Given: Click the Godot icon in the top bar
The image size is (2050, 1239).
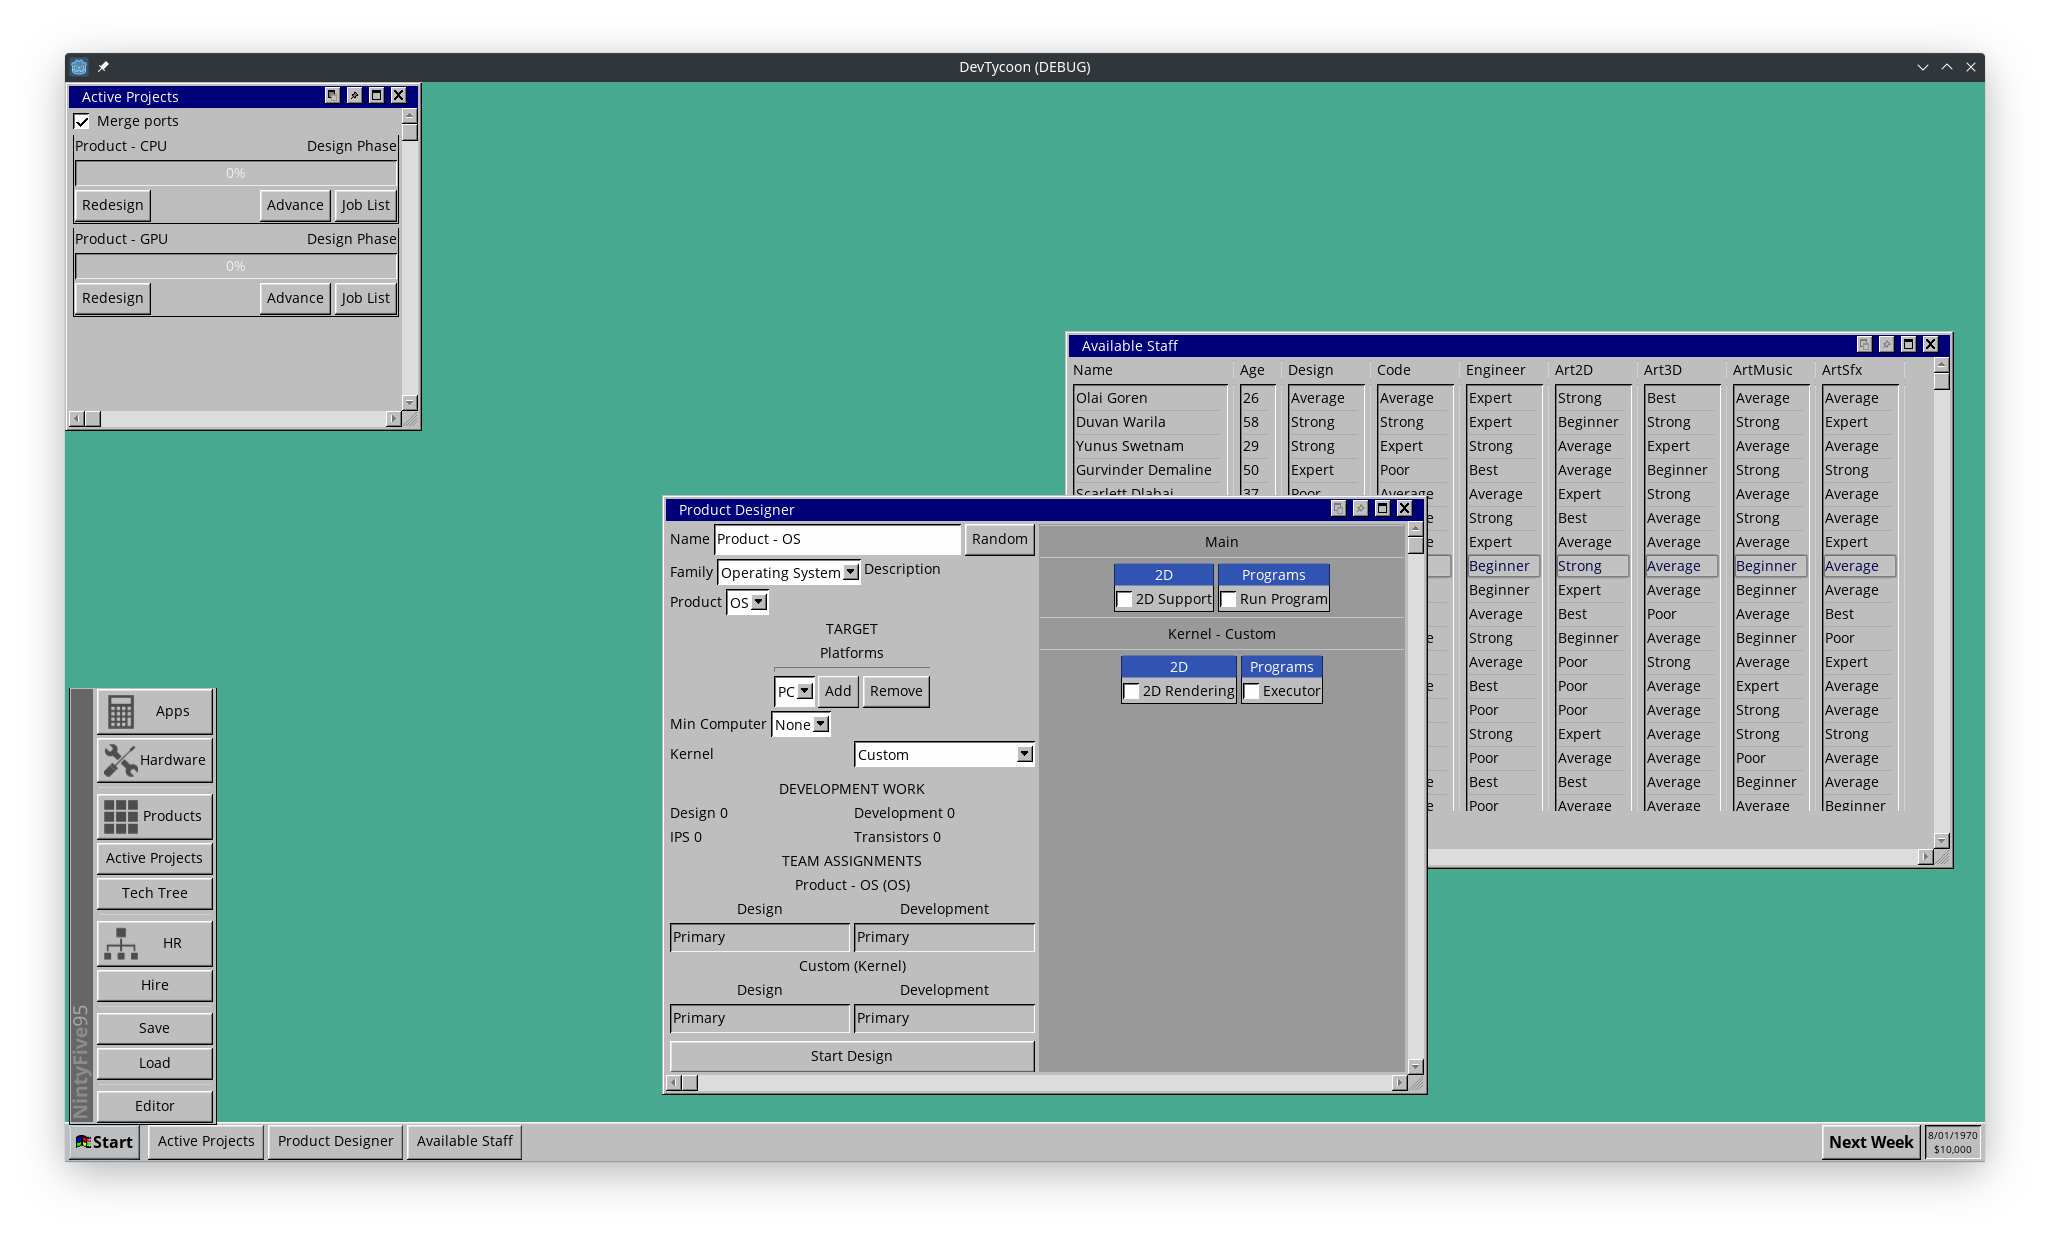Looking at the screenshot, I should 78,66.
